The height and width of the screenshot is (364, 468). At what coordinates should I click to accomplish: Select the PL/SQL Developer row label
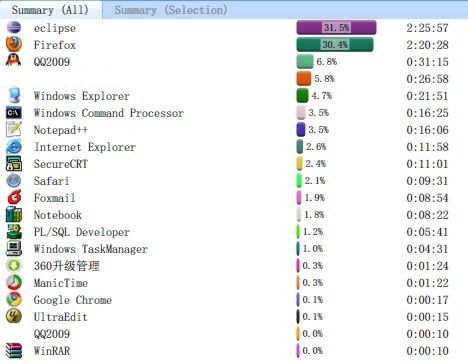[x=82, y=232]
